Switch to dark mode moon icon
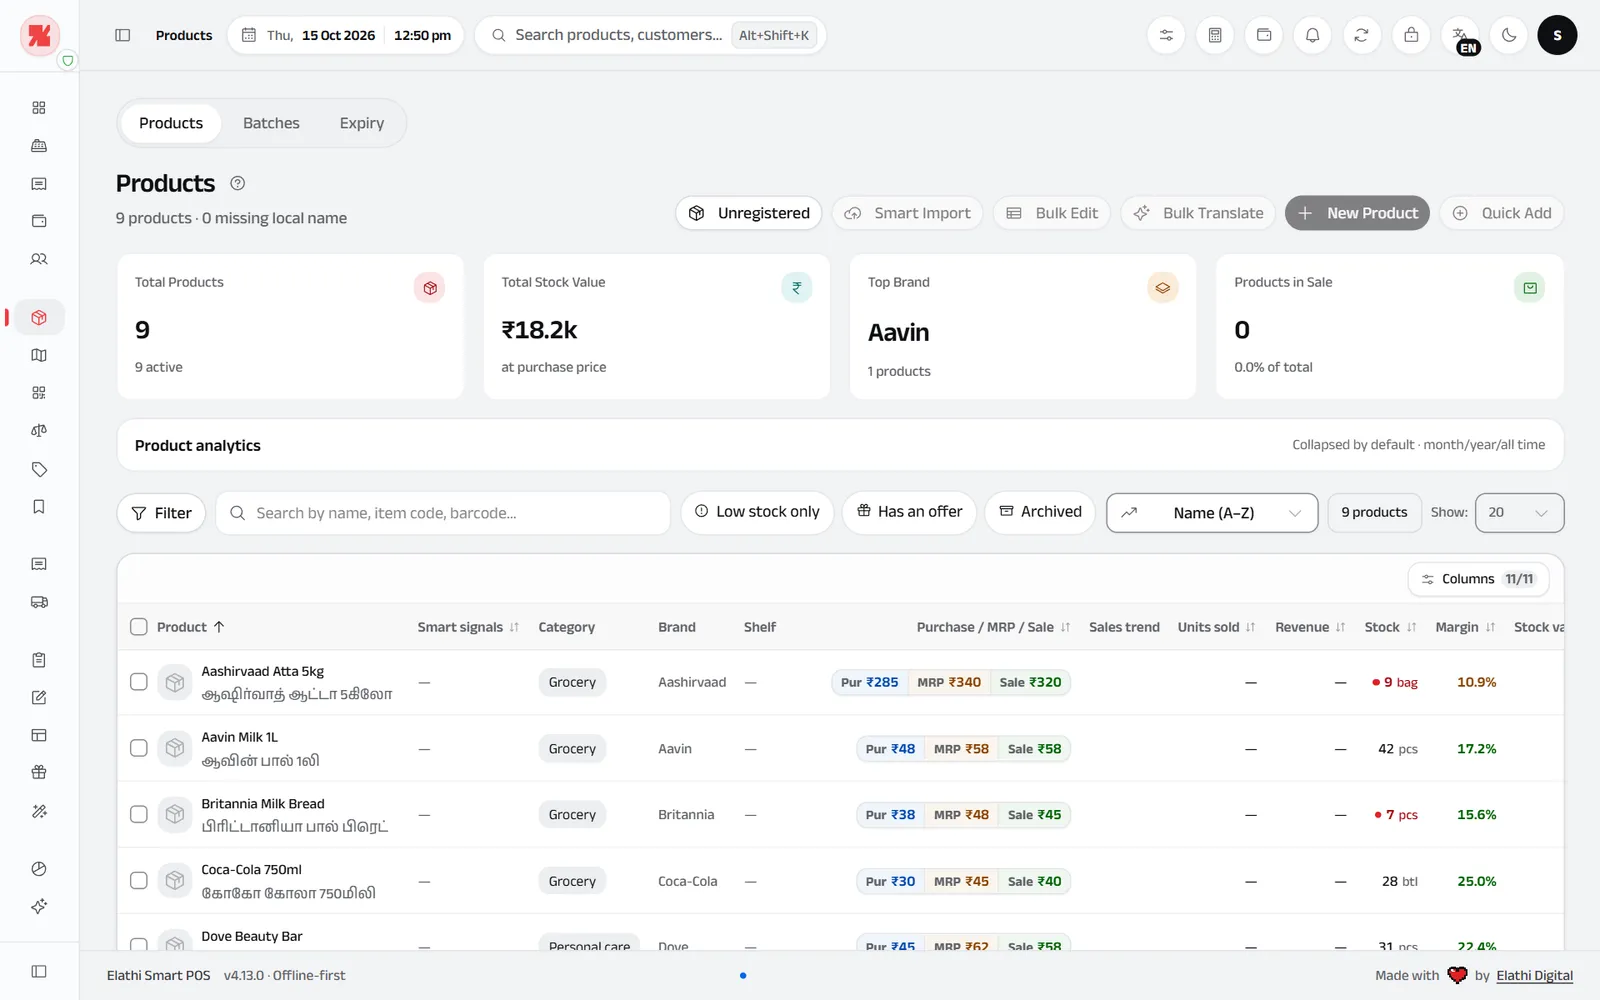The width and height of the screenshot is (1600, 1000). point(1508,35)
